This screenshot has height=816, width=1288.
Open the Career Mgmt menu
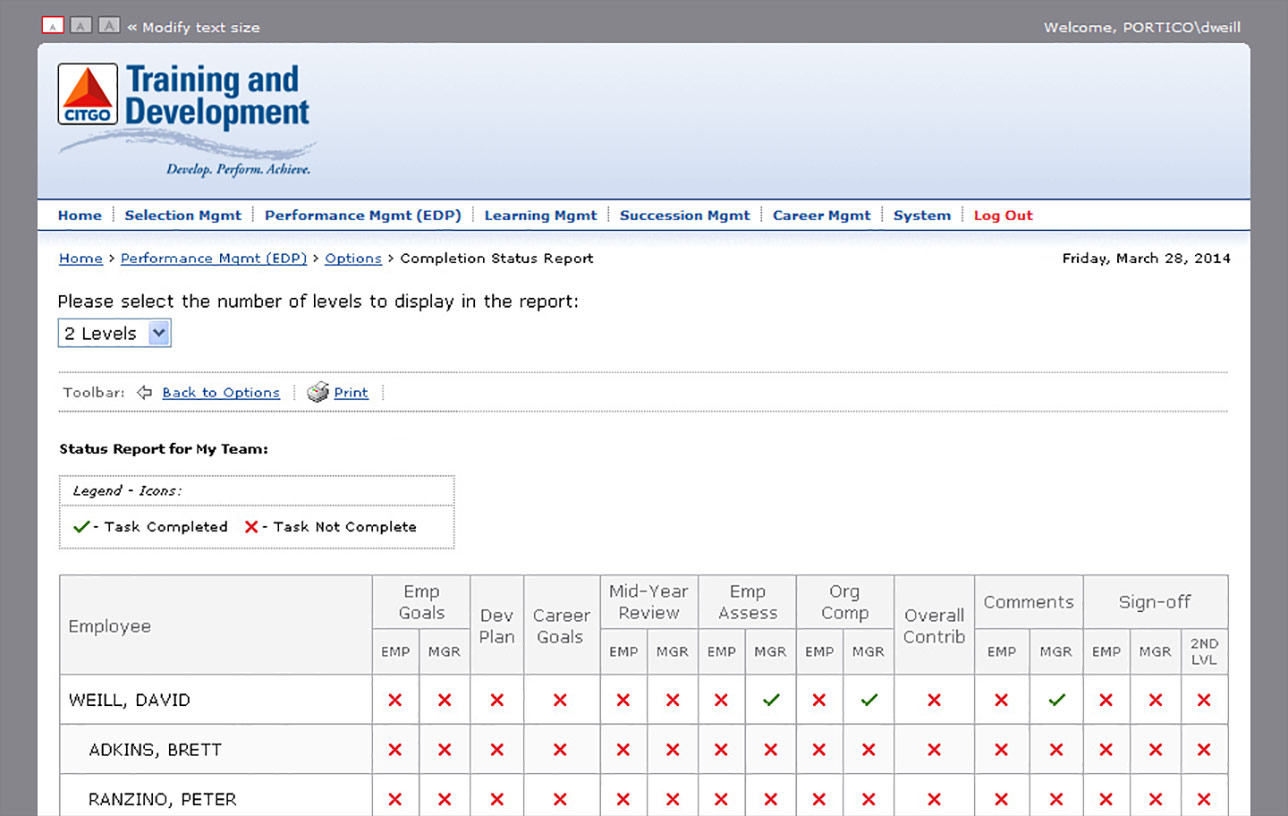[822, 215]
